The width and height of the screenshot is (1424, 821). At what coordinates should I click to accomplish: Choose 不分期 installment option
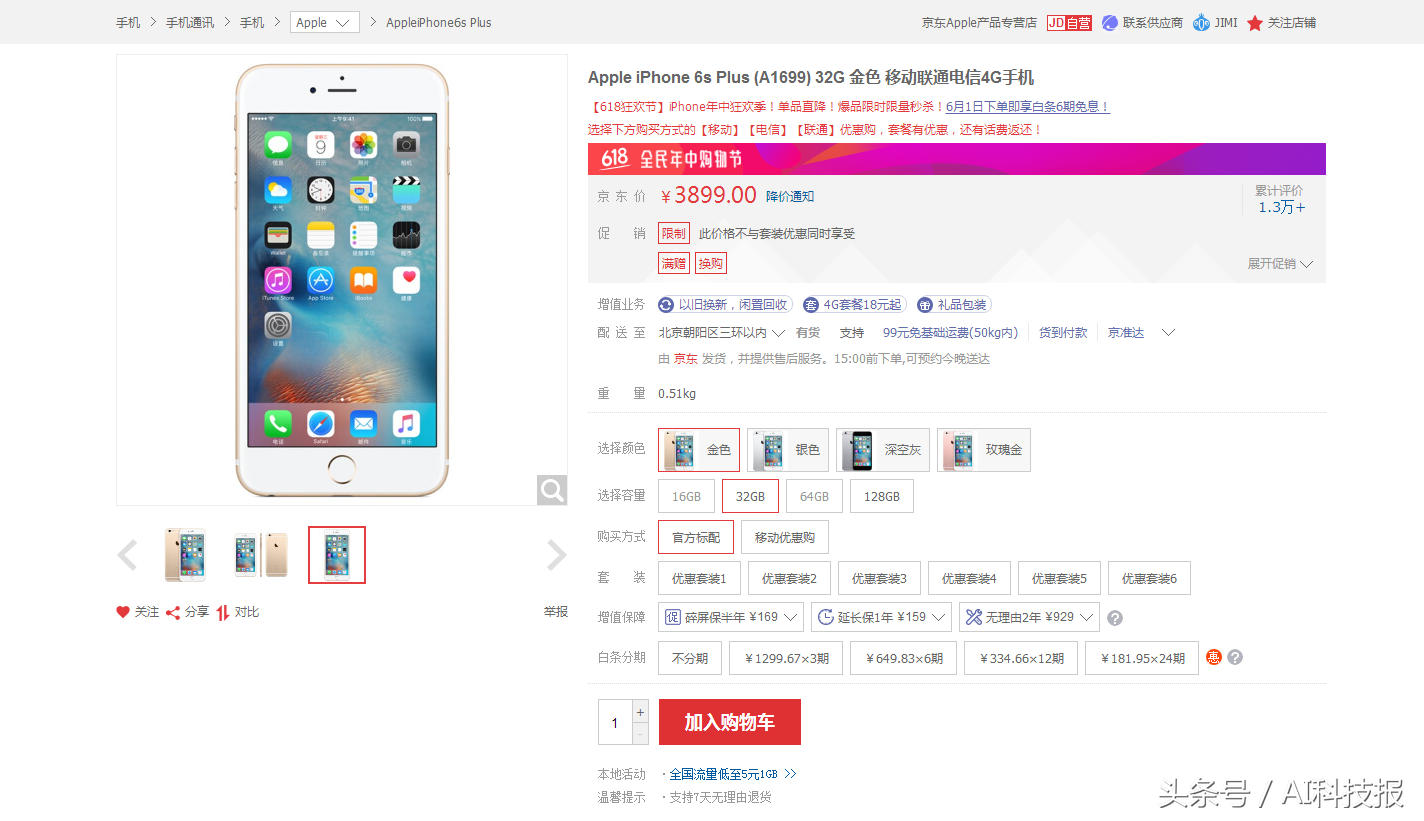690,658
